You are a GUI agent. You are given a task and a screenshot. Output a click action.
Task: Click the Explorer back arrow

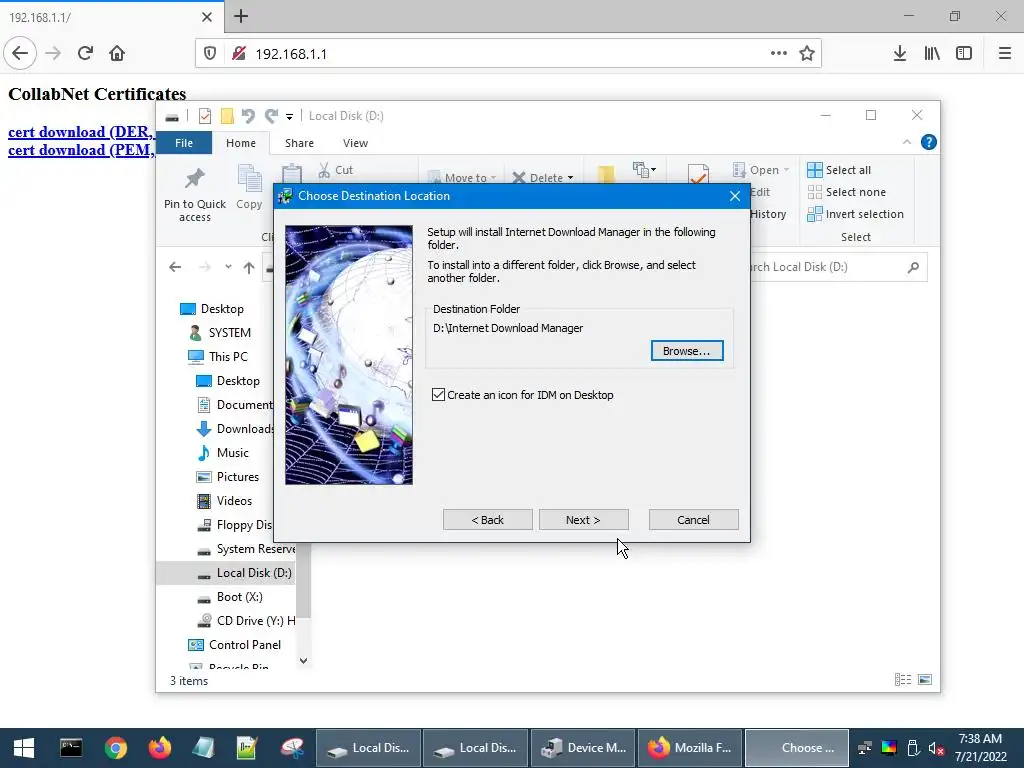click(x=175, y=267)
